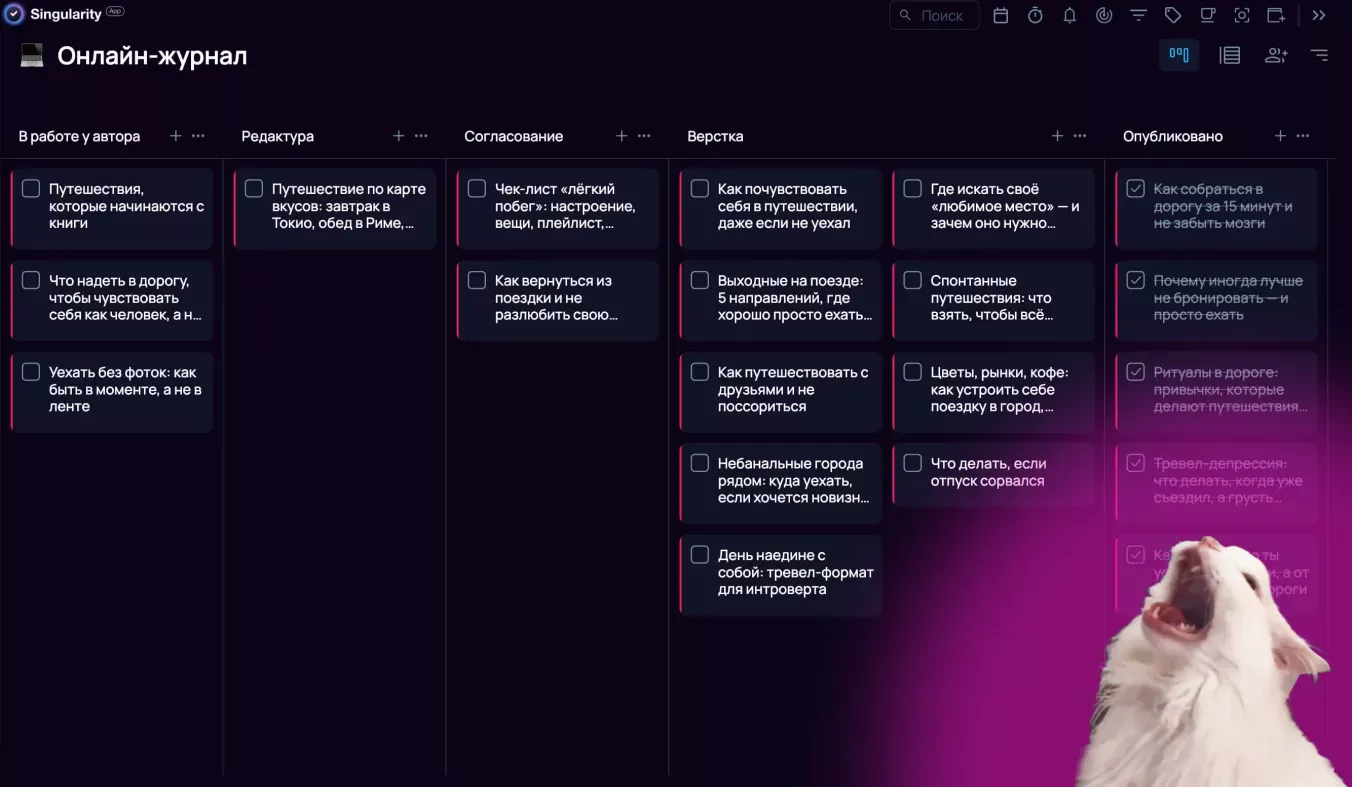The width and height of the screenshot is (1352, 787).
Task: Click the Singularity app logo
Action: pos(14,14)
